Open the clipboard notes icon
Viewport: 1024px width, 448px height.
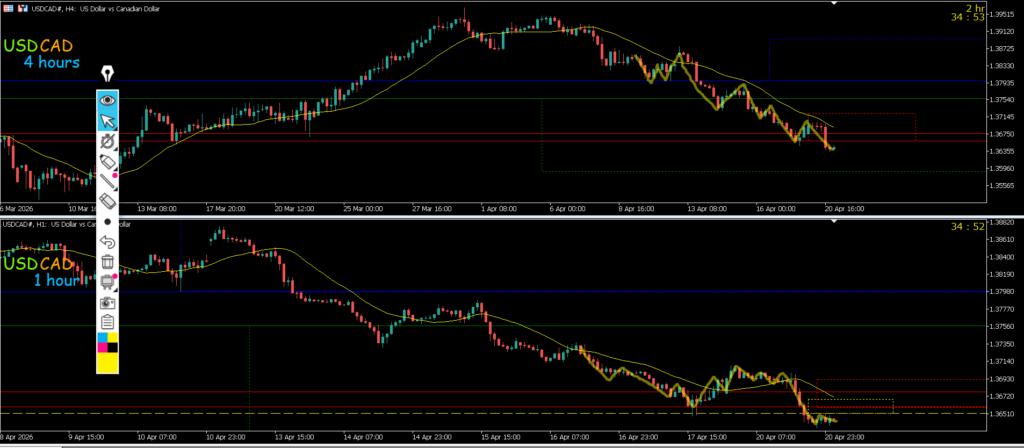click(x=107, y=322)
